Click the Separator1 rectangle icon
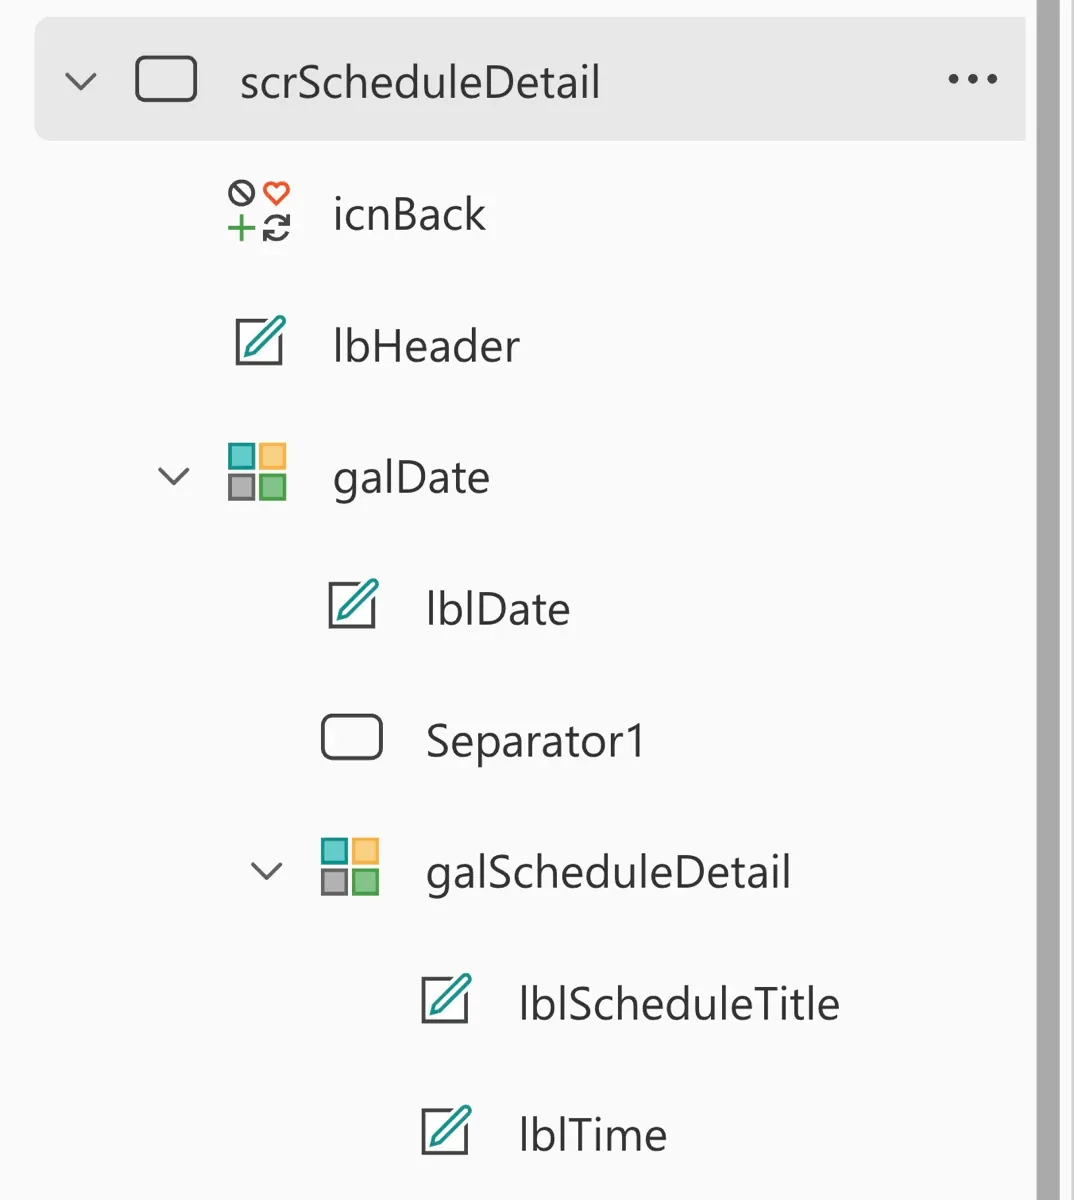This screenshot has height=1200, width=1074. click(352, 737)
